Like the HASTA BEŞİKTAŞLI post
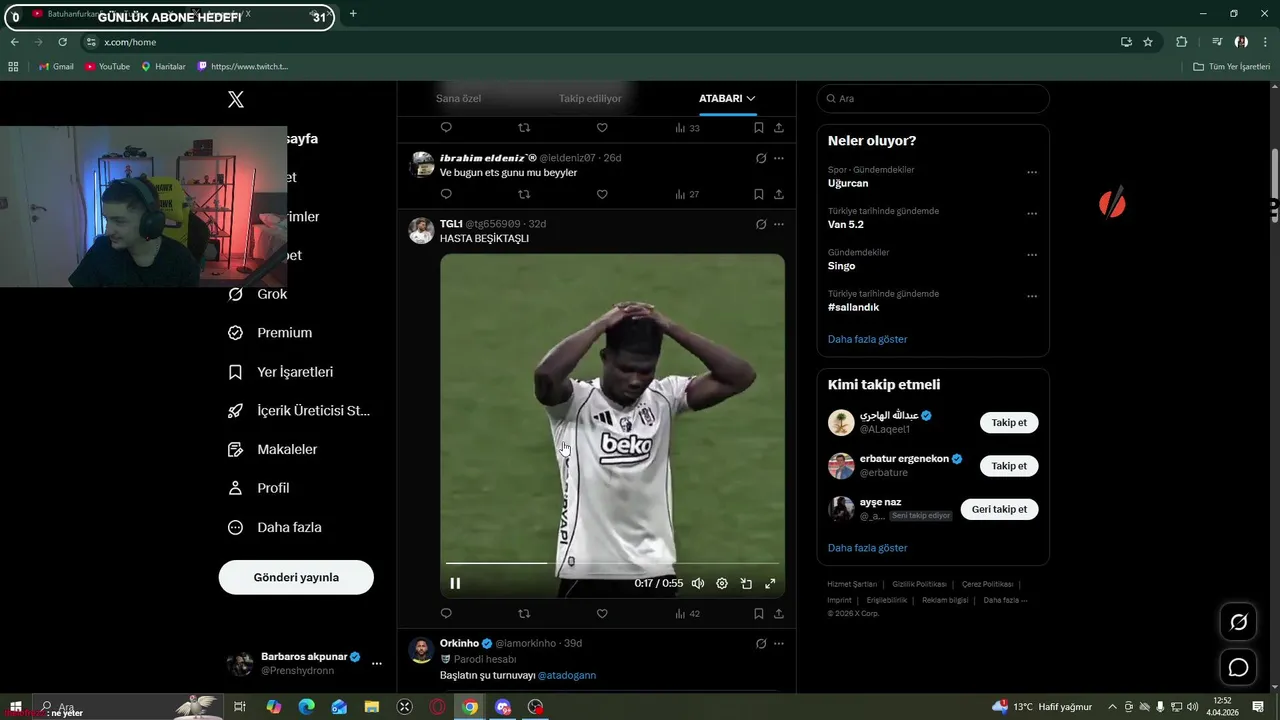Viewport: 1280px width, 720px height. click(602, 614)
